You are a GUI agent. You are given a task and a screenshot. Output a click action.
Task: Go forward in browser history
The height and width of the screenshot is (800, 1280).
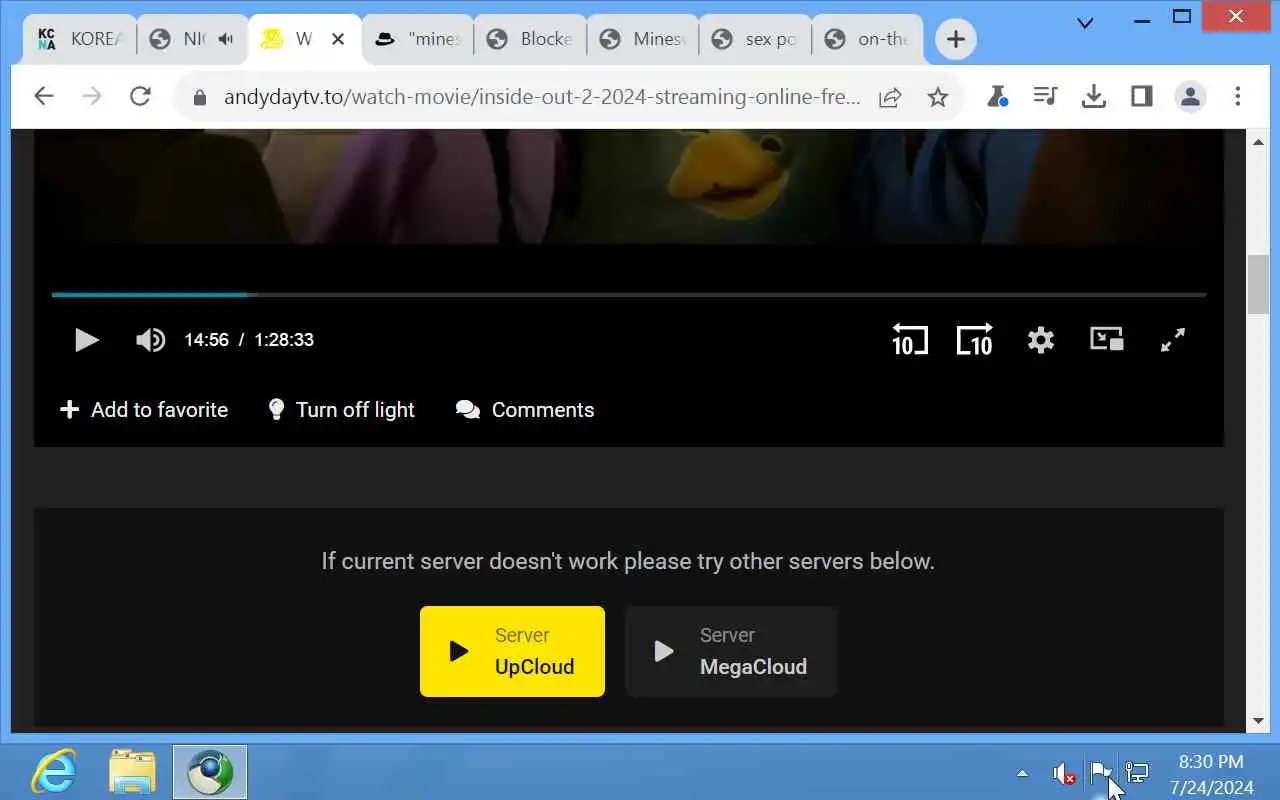pos(92,97)
